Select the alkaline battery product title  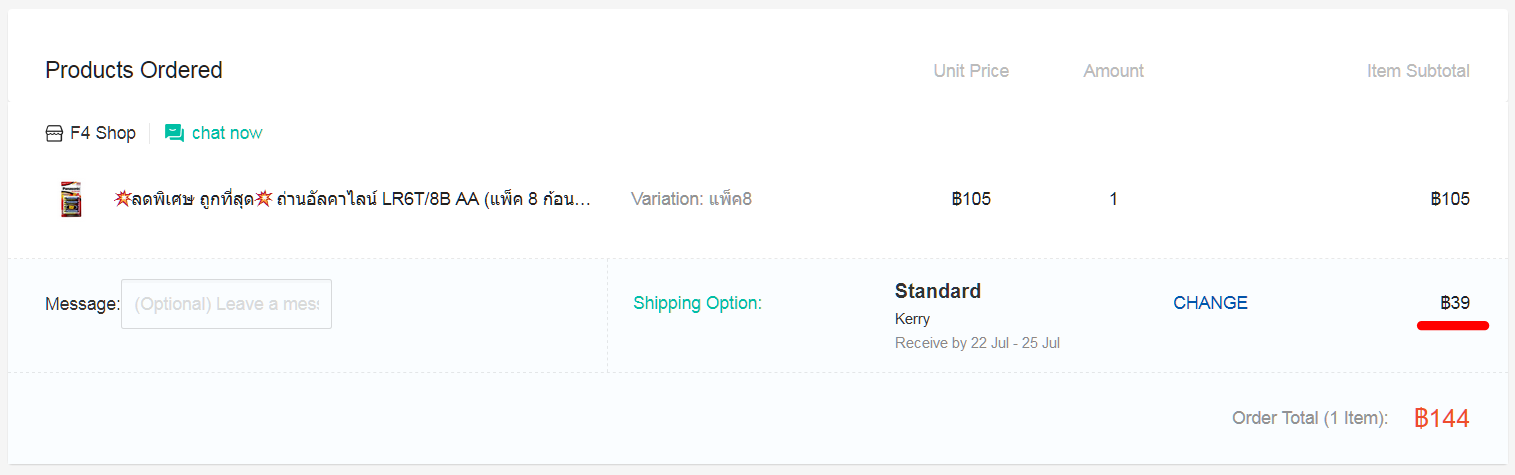[x=352, y=199]
